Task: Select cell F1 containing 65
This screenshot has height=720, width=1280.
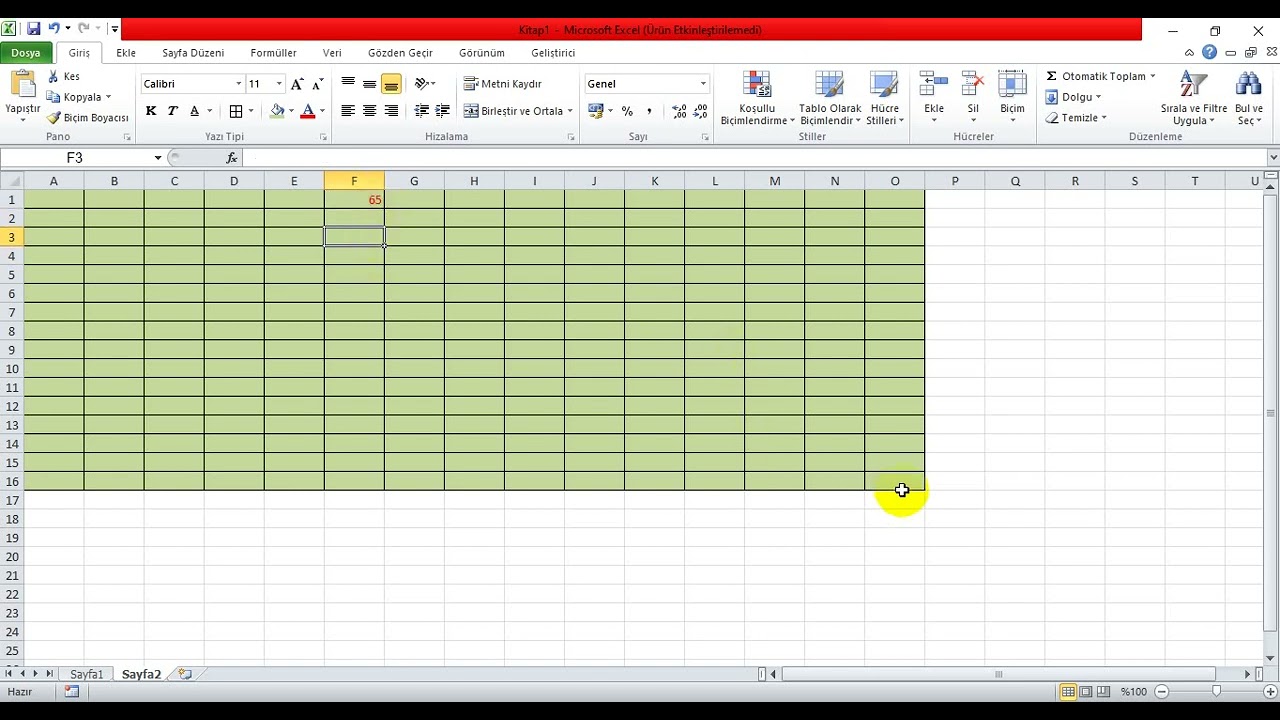Action: coord(354,200)
